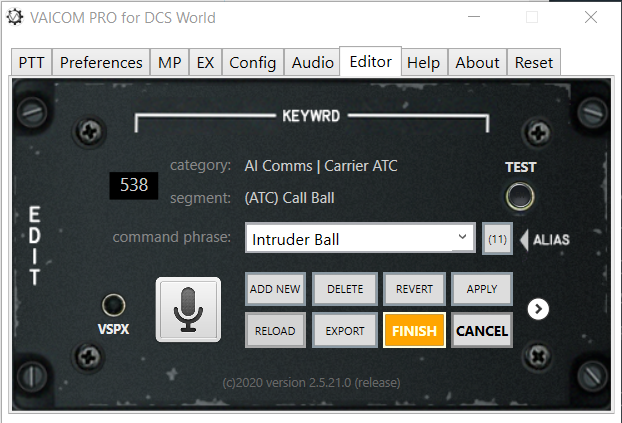
Task: Click the DELETE button
Action: pos(345,289)
